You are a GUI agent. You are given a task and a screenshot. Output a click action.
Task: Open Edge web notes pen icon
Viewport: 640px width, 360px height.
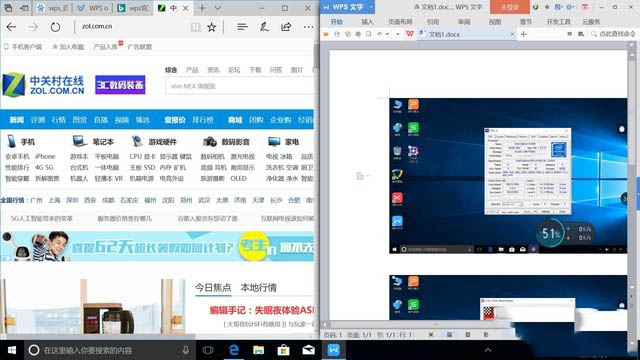click(x=264, y=27)
